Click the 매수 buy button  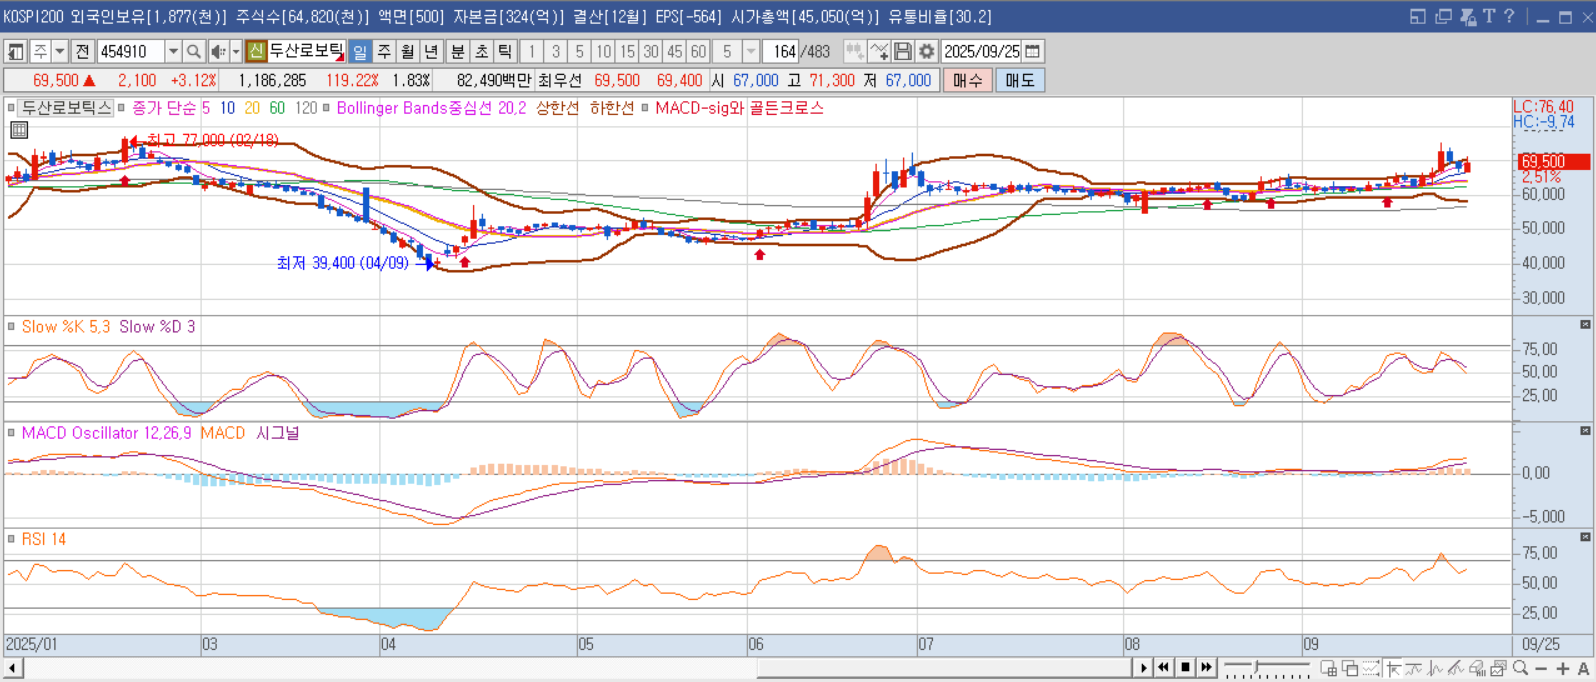tap(967, 80)
